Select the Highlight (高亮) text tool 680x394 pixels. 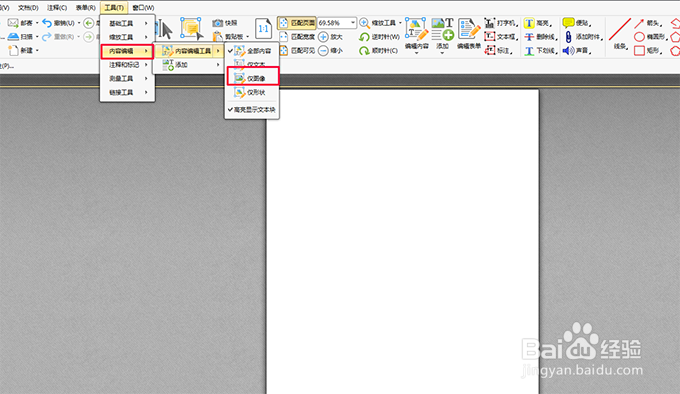click(x=539, y=23)
